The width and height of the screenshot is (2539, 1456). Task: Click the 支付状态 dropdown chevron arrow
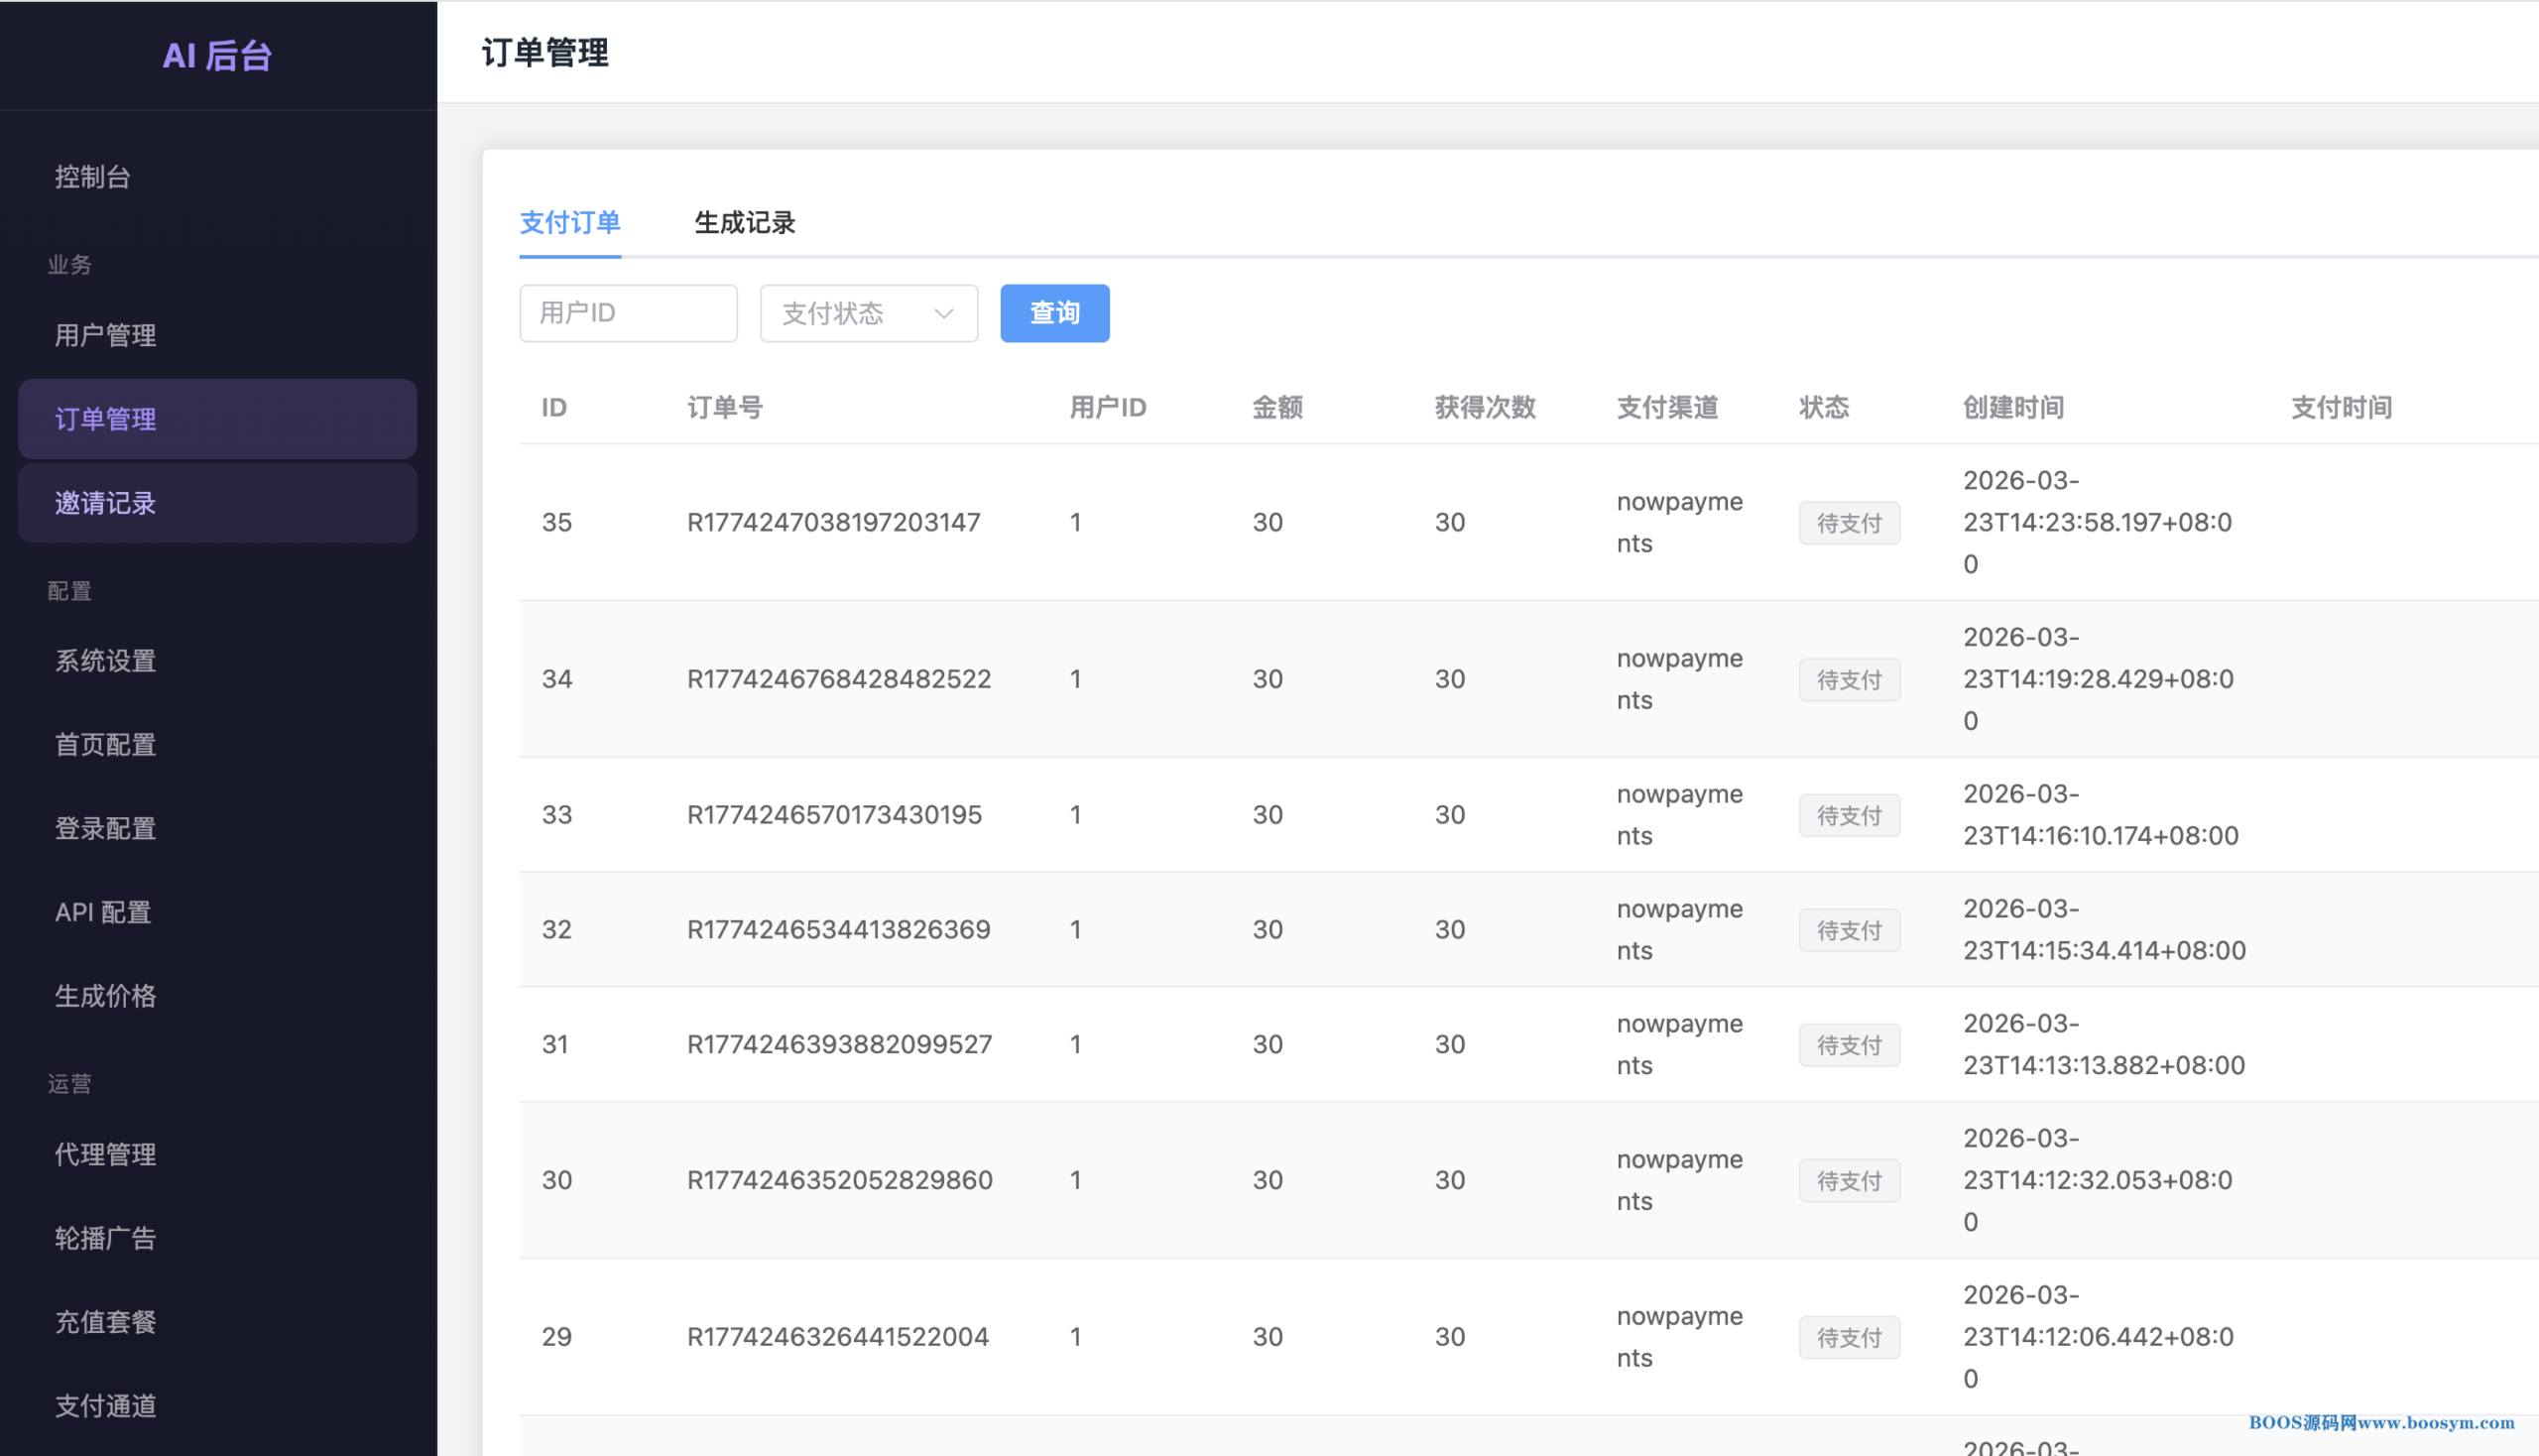coord(943,313)
